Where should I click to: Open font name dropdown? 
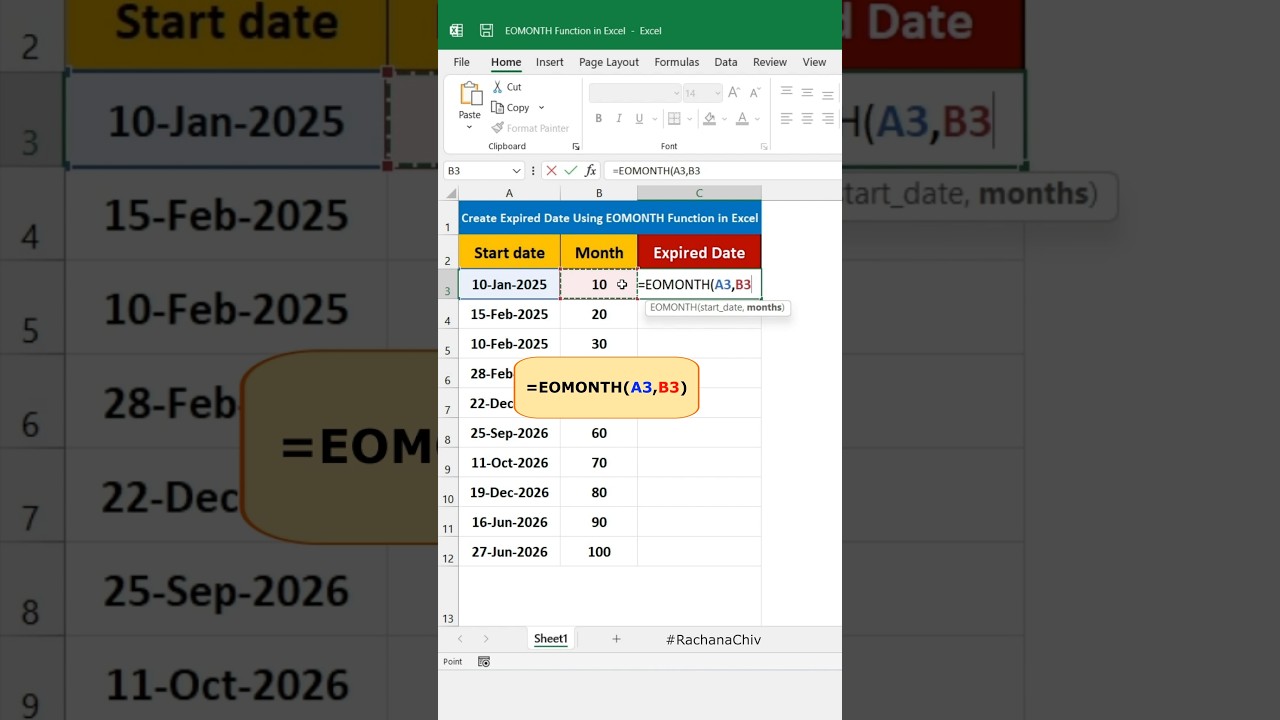tap(676, 93)
